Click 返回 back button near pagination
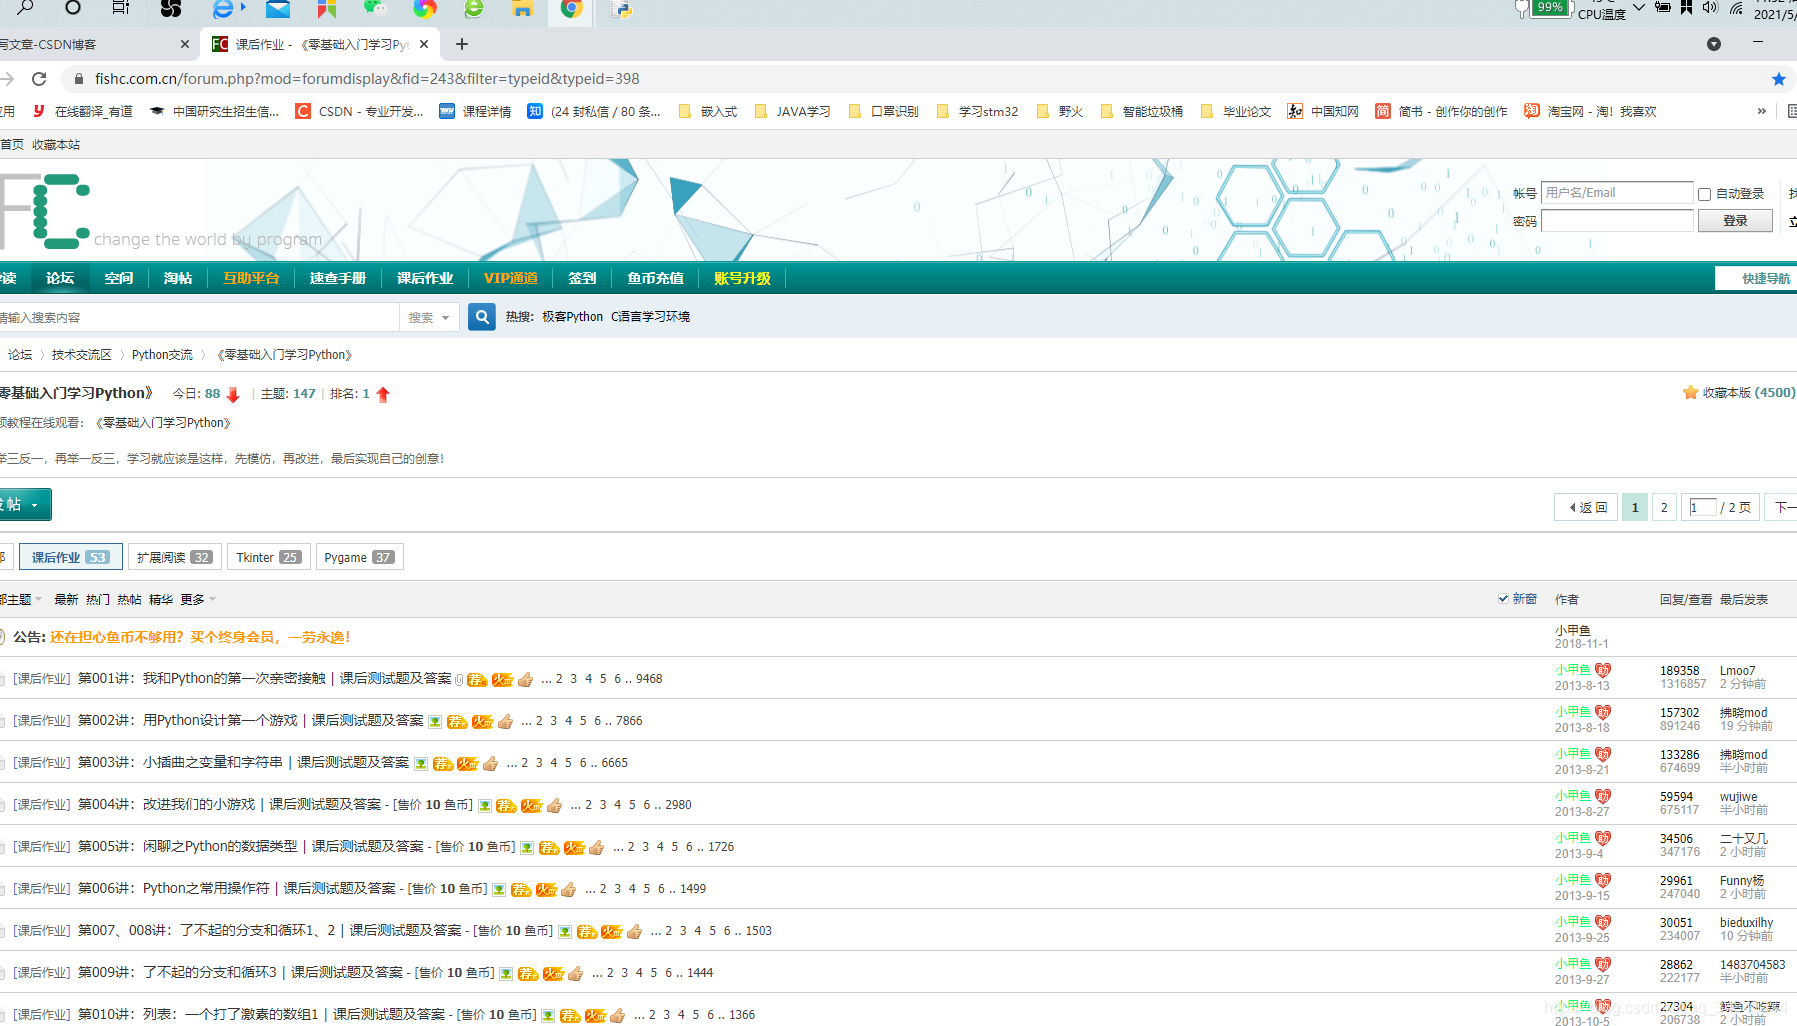 pyautogui.click(x=1587, y=507)
